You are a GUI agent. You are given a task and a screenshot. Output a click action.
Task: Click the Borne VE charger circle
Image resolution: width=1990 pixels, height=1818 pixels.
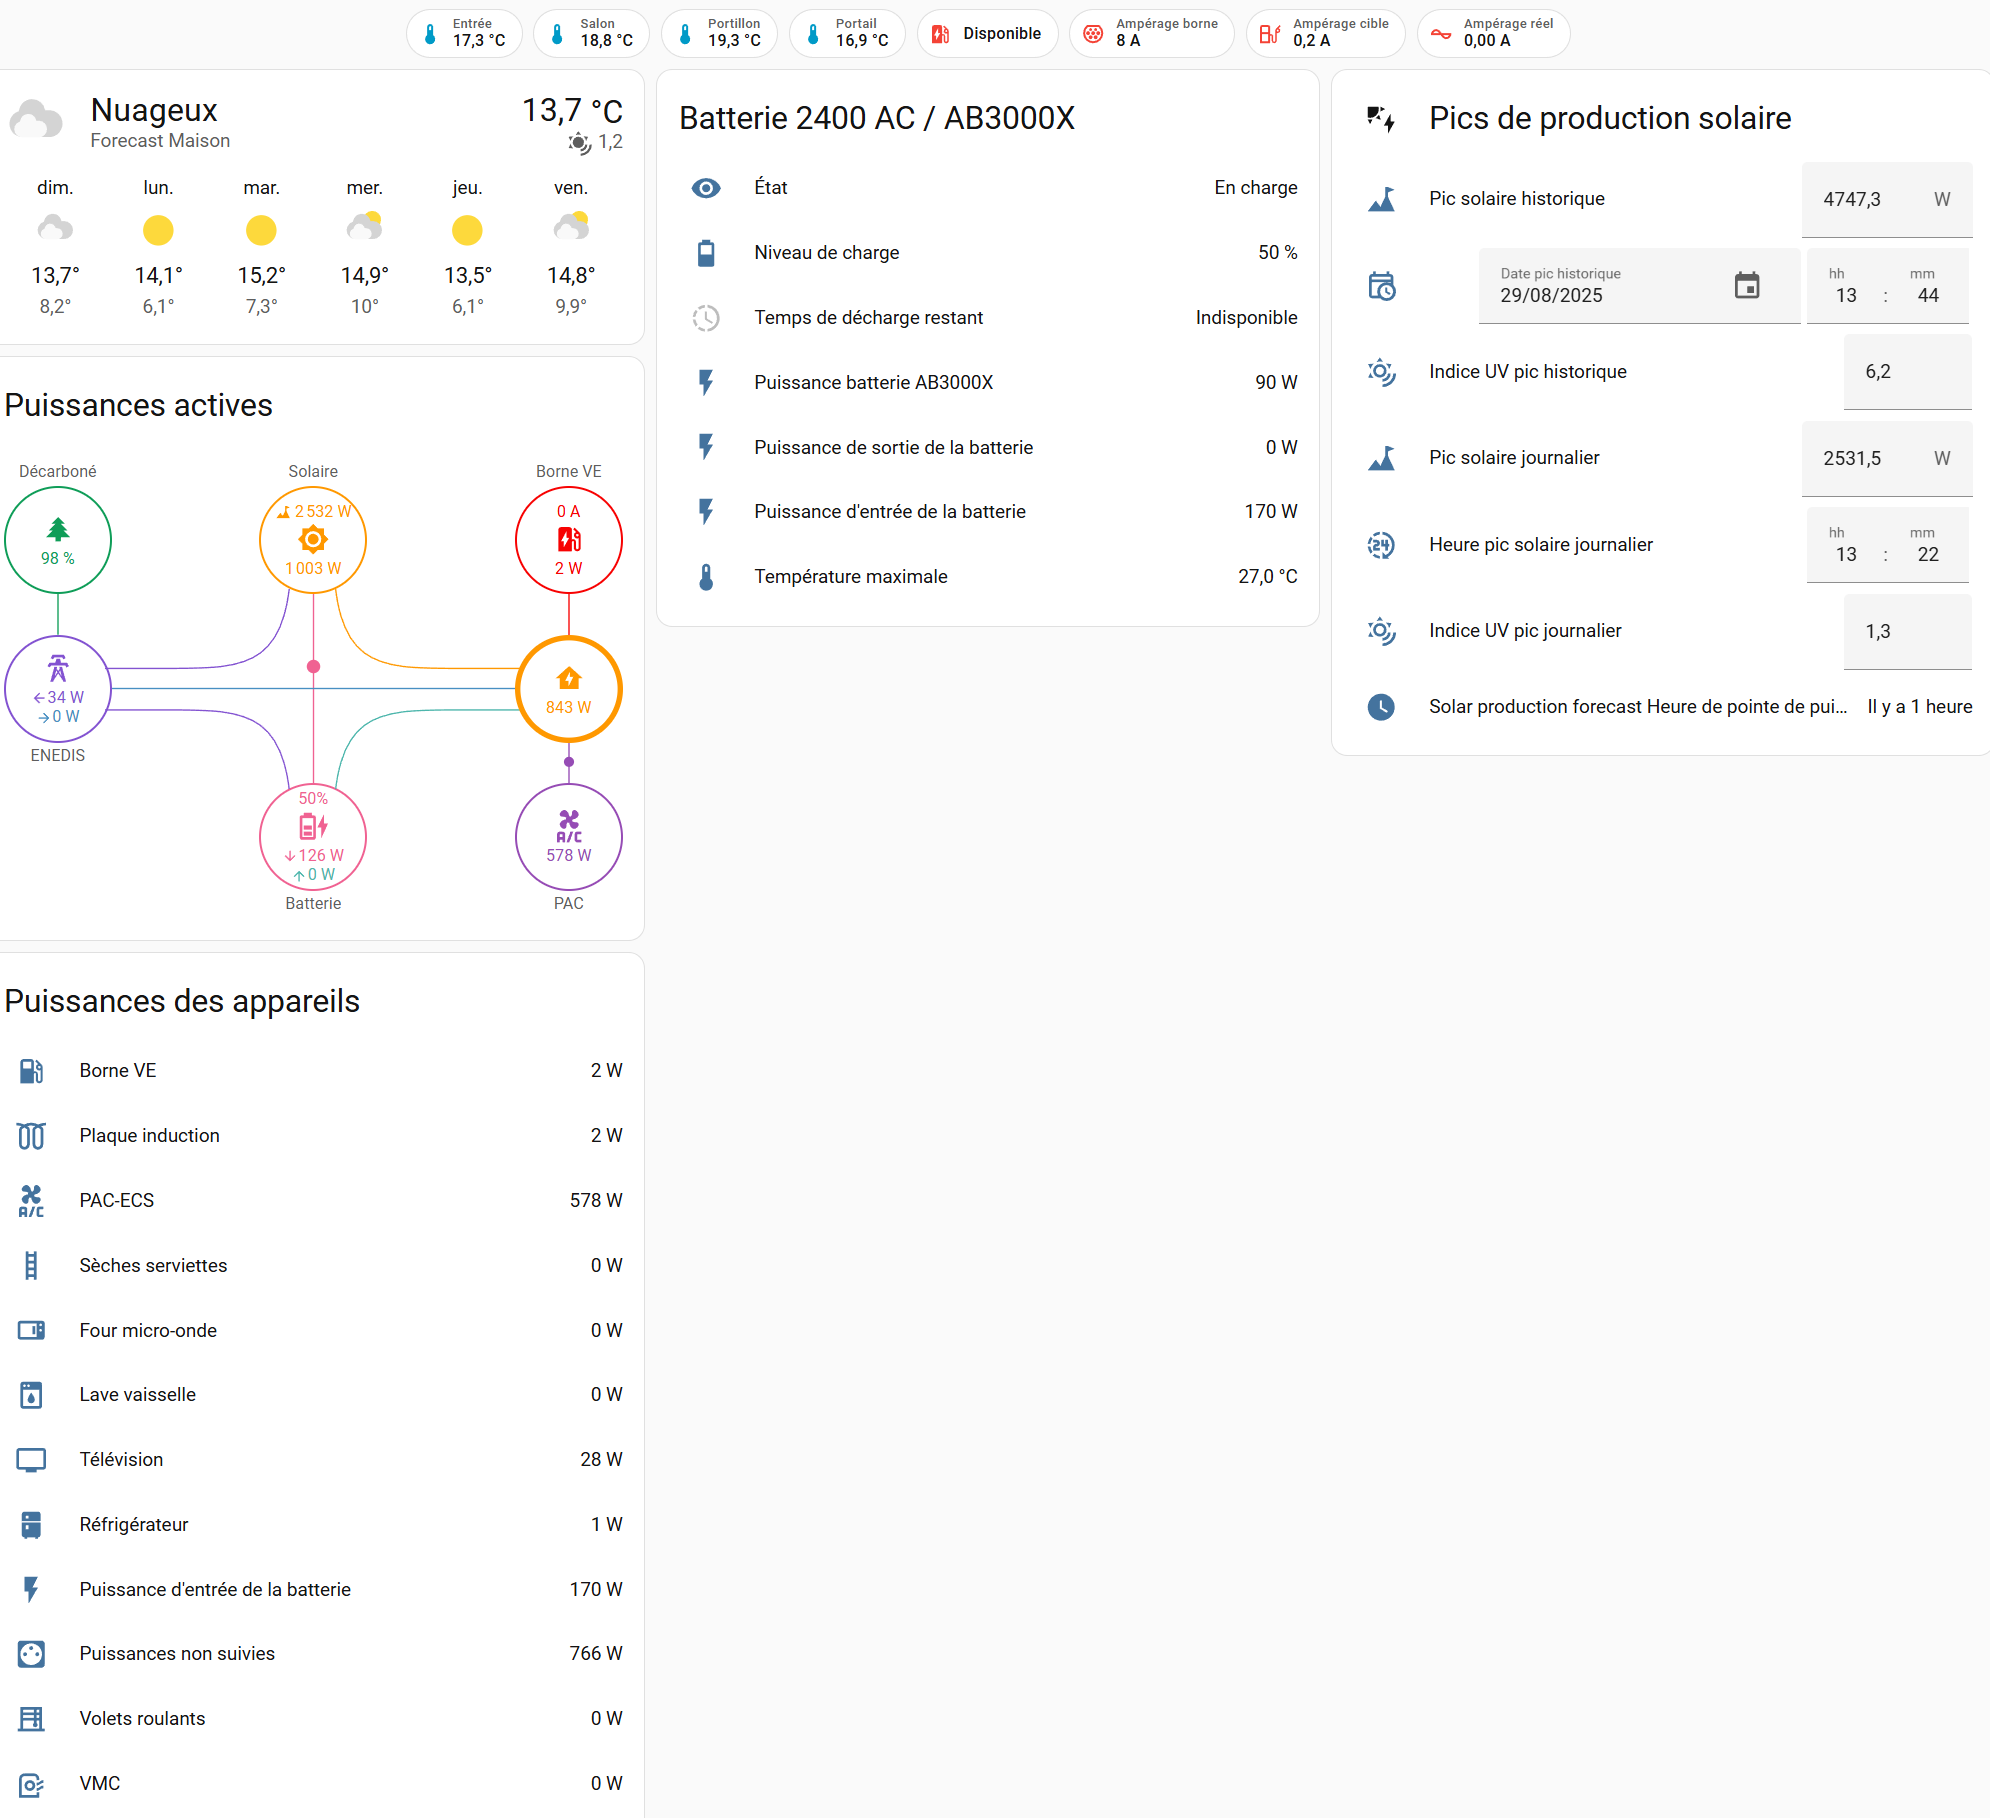click(x=568, y=540)
